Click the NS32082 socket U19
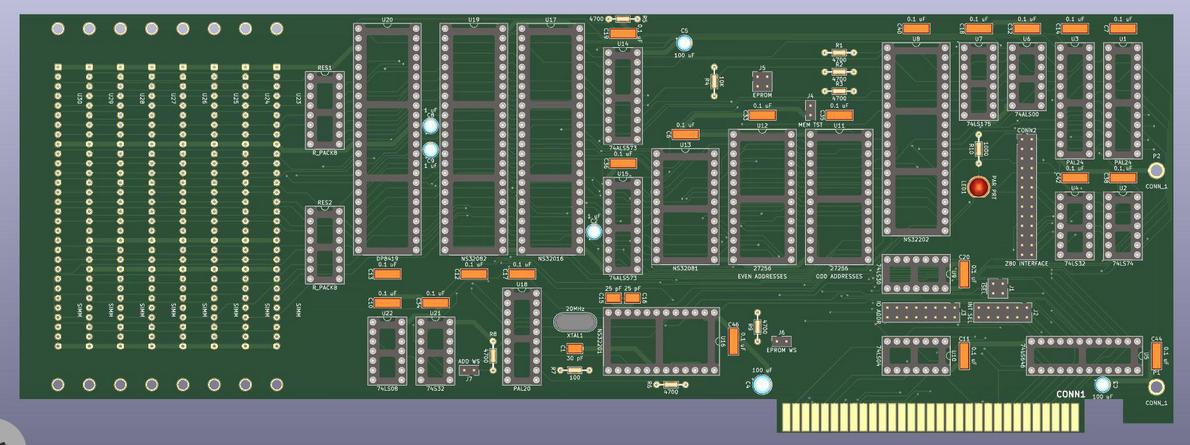Image resolution: width=1190 pixels, height=445 pixels. click(473, 138)
